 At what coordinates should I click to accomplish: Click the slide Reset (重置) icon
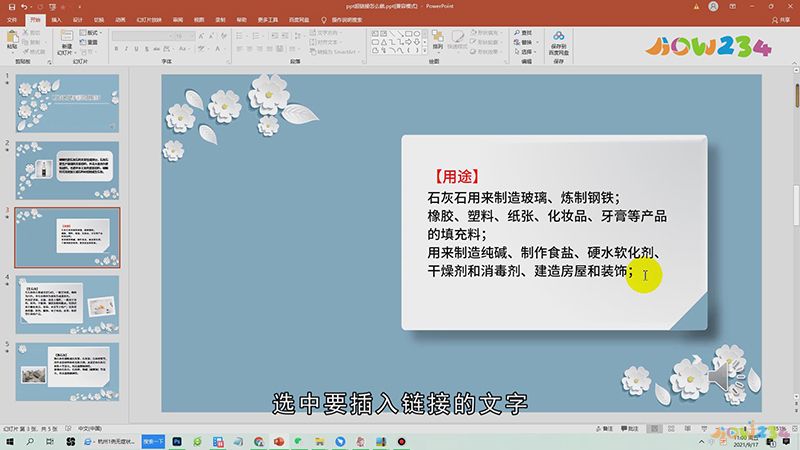[x=83, y=42]
